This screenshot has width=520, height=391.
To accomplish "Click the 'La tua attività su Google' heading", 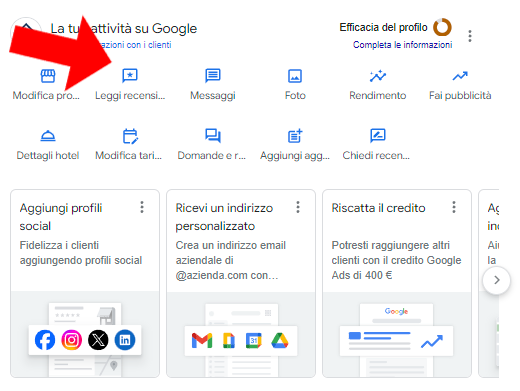I will 124,29.
